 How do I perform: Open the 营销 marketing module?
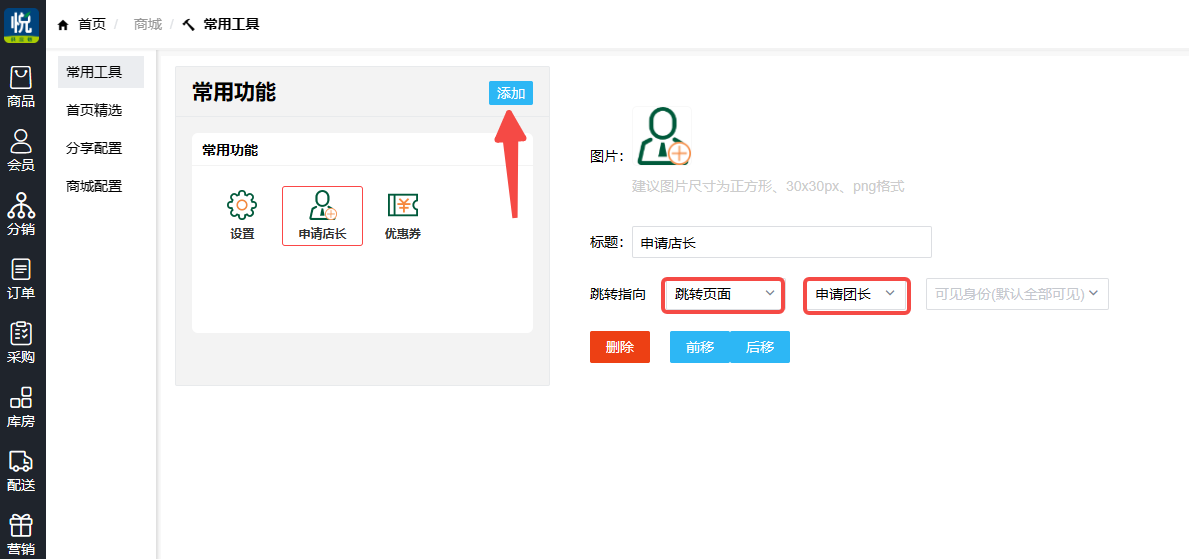coord(21,535)
